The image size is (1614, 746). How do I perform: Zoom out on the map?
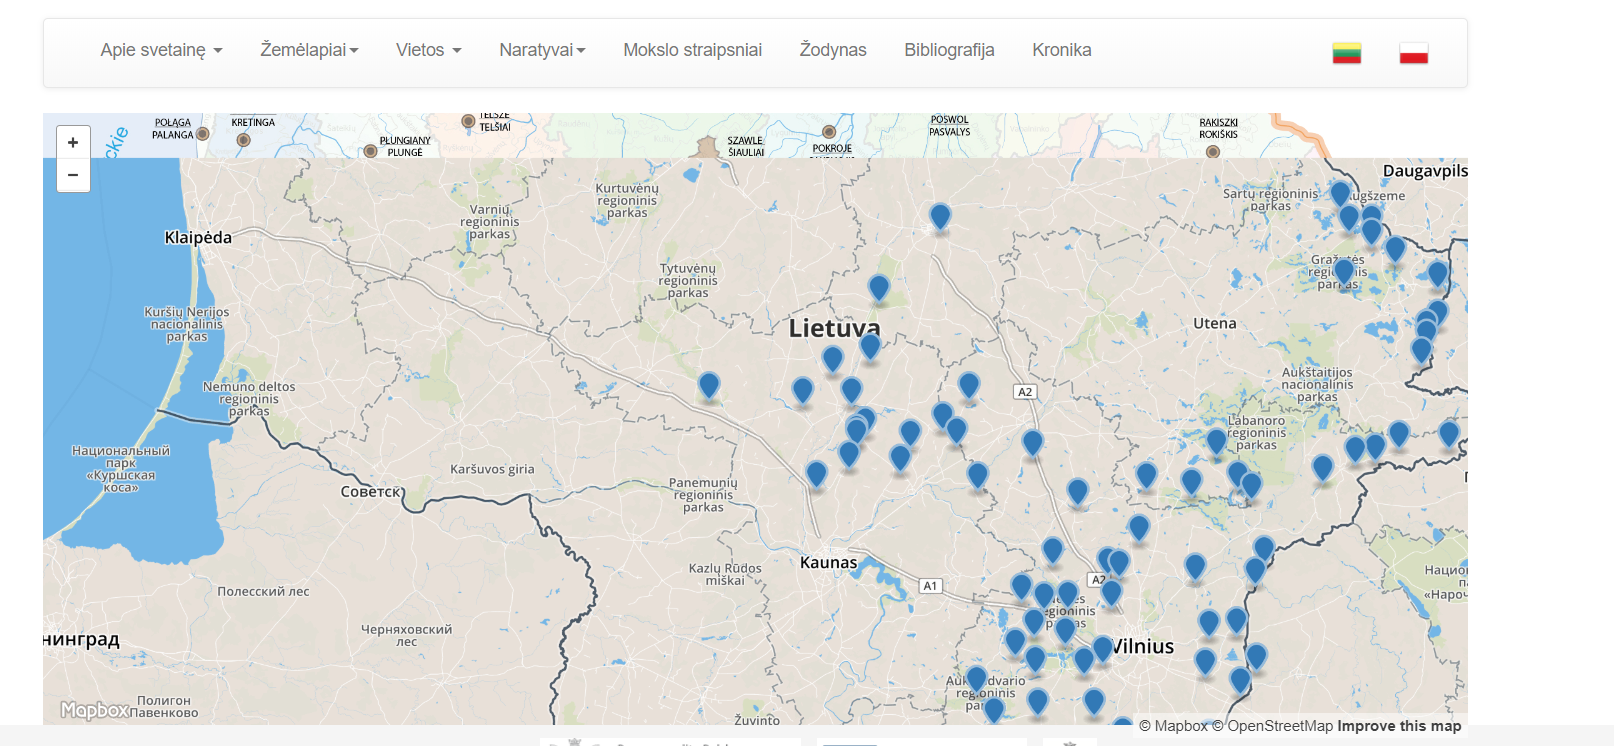[x=73, y=175]
